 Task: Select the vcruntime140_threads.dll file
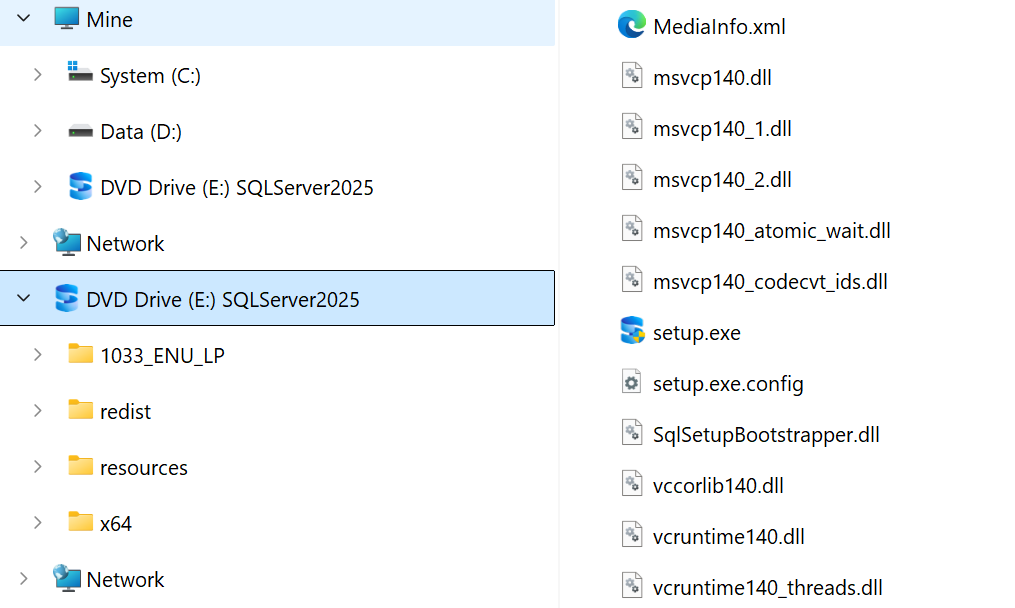767,588
